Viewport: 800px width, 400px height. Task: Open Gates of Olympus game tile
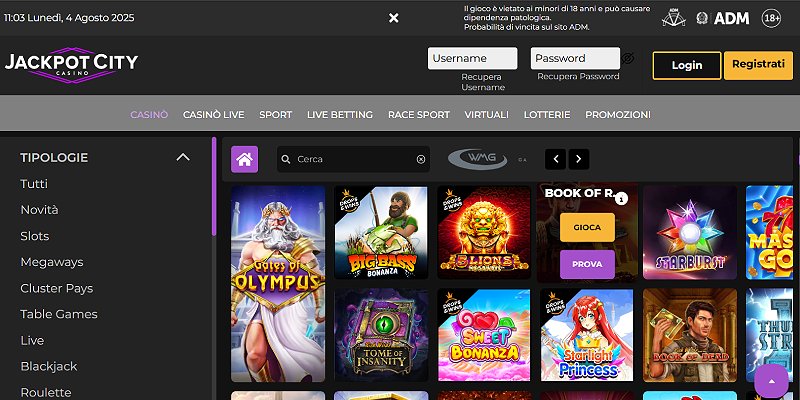[x=278, y=284]
